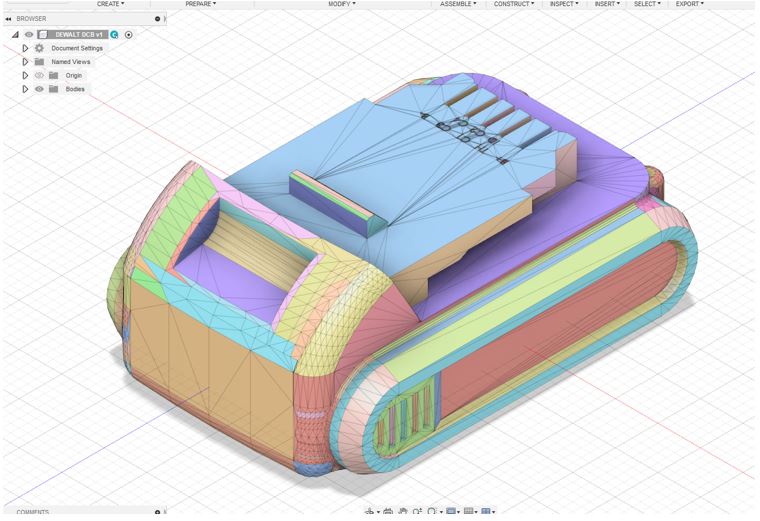Screen dimensions: 760x521
Task: Expand Document Settings in the browser
Action: click(25, 48)
